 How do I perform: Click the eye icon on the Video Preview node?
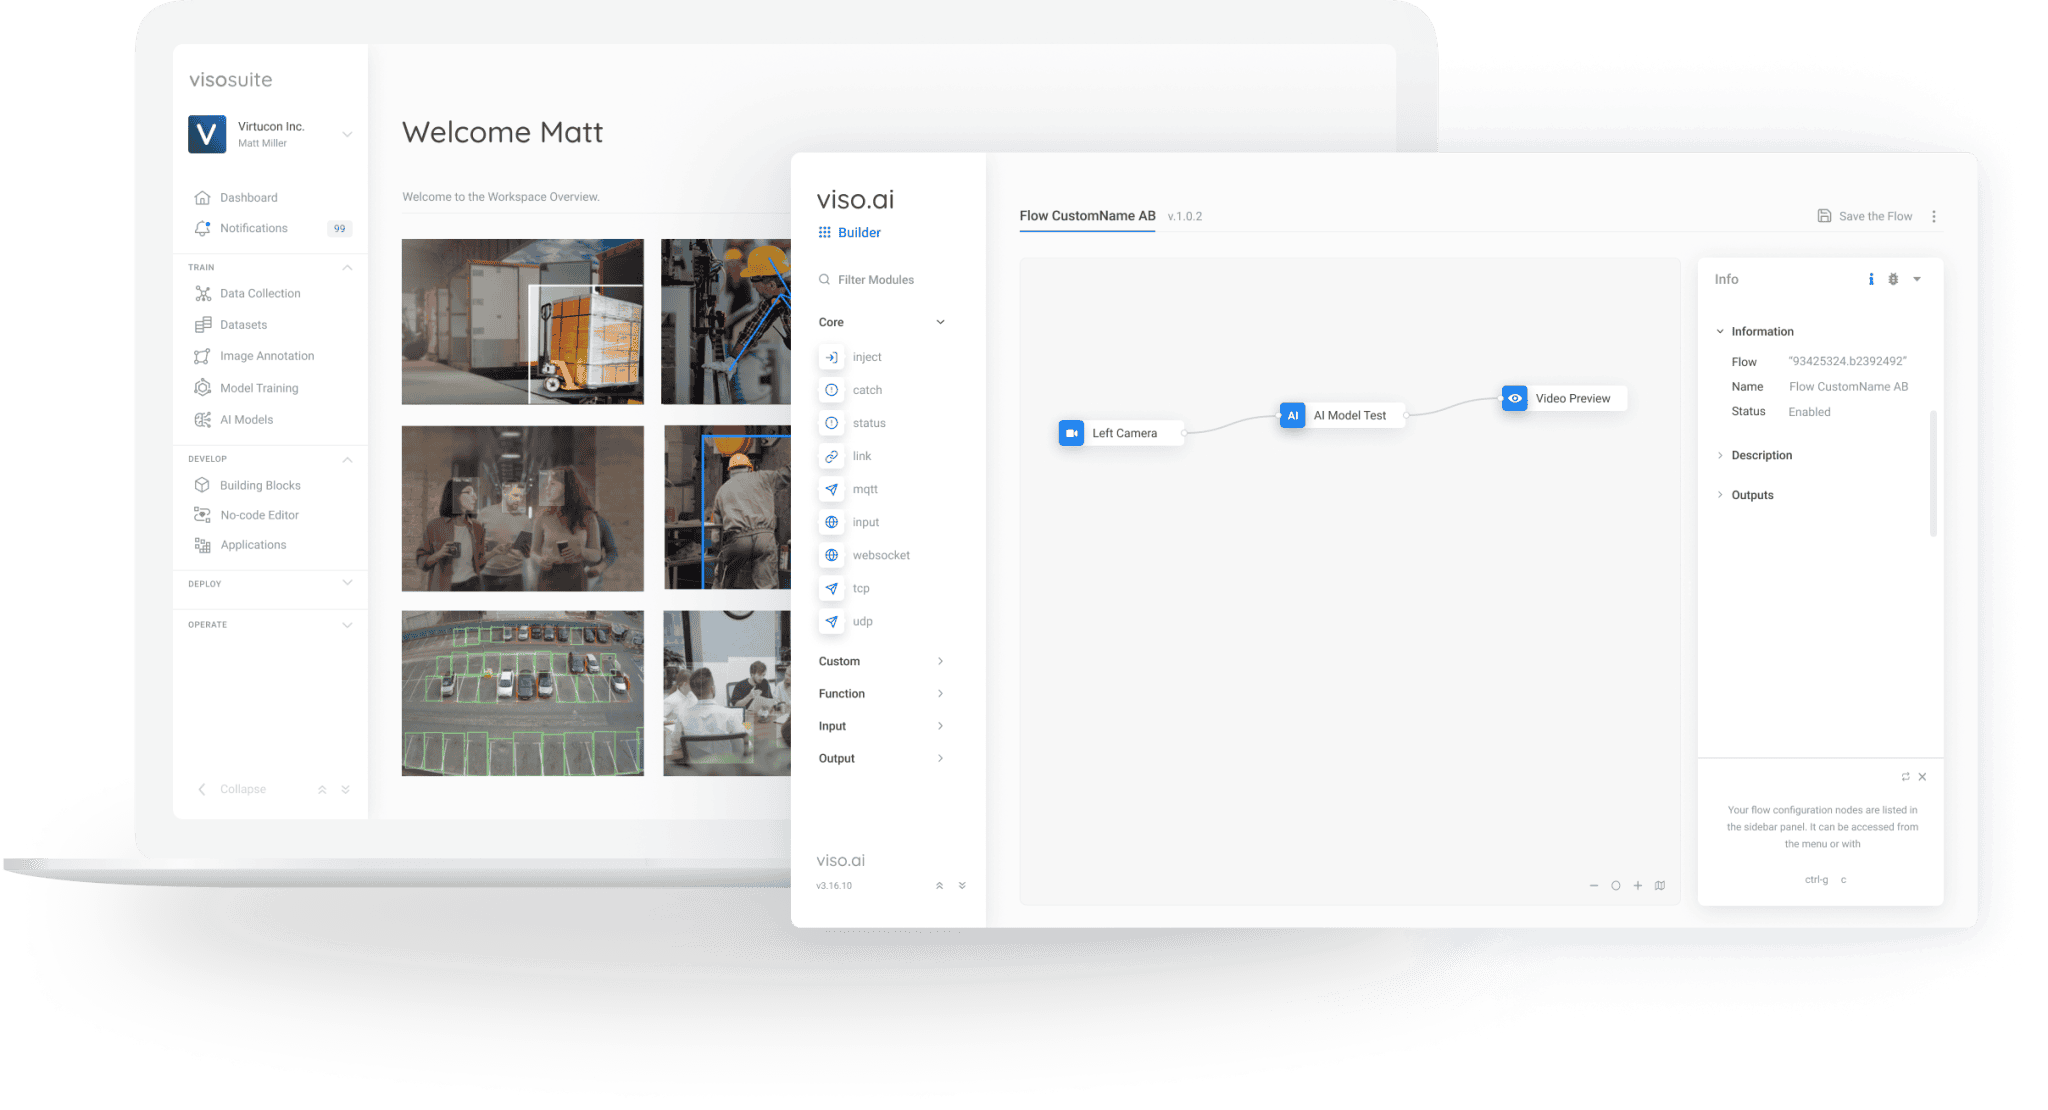1514,398
